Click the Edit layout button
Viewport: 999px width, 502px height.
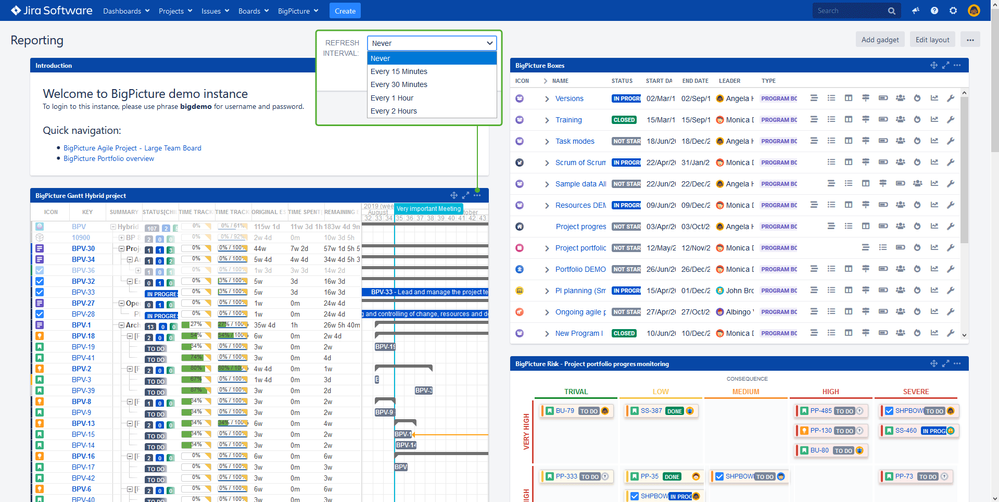pyautogui.click(x=932, y=39)
